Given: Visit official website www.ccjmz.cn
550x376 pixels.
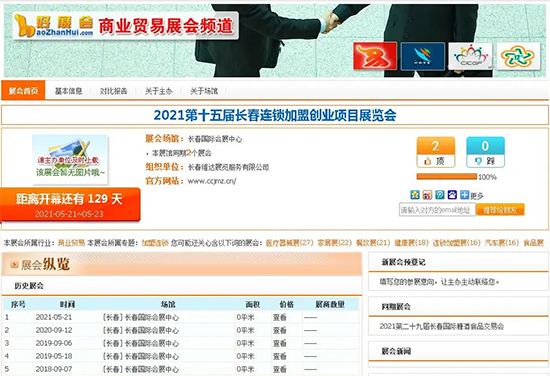Looking at the screenshot, I should coord(212,181).
